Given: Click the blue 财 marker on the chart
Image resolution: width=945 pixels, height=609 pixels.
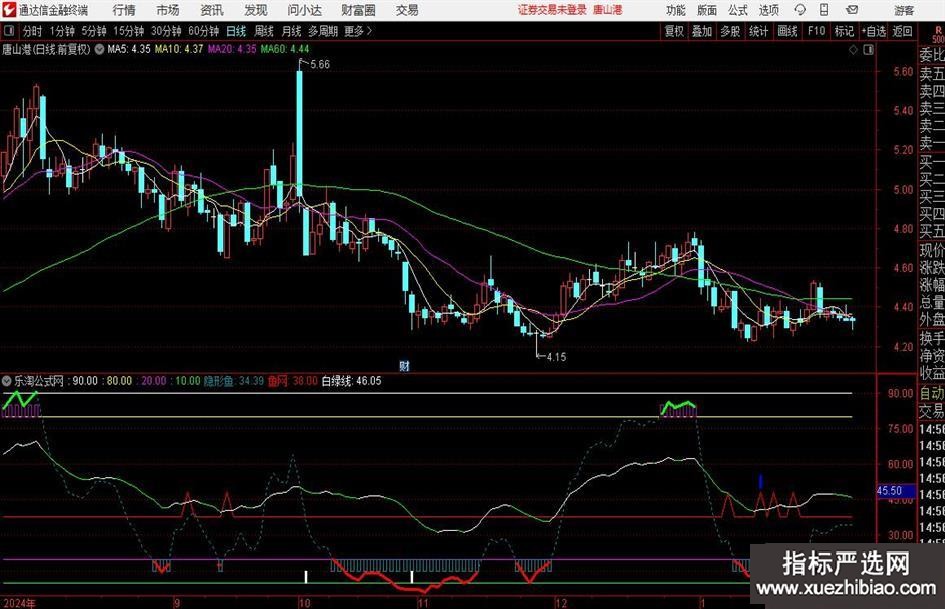Looking at the screenshot, I should [x=404, y=366].
